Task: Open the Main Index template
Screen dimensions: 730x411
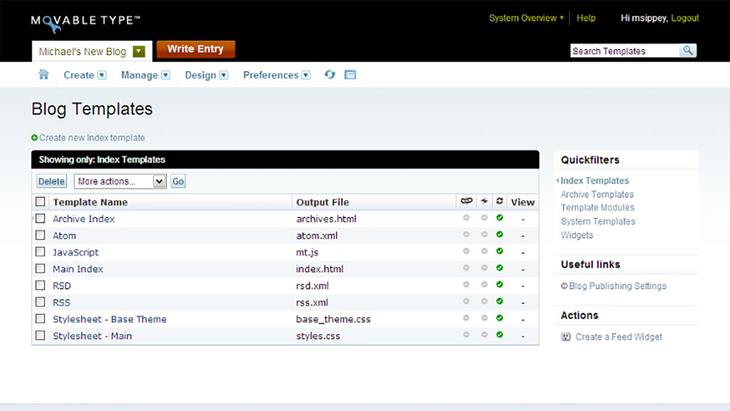Action: click(x=78, y=269)
